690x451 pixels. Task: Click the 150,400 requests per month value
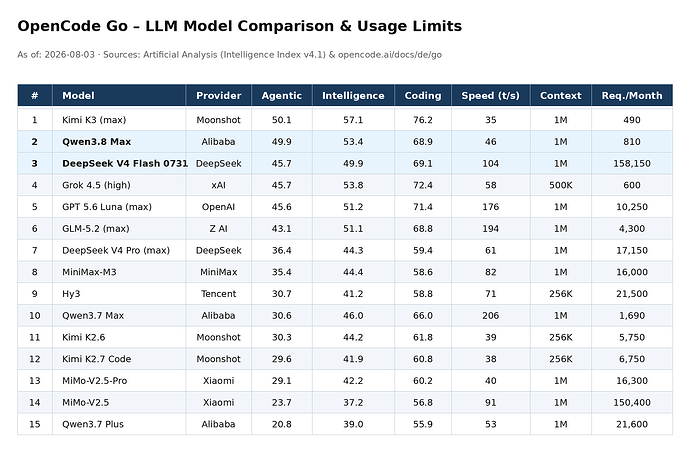tap(631, 402)
